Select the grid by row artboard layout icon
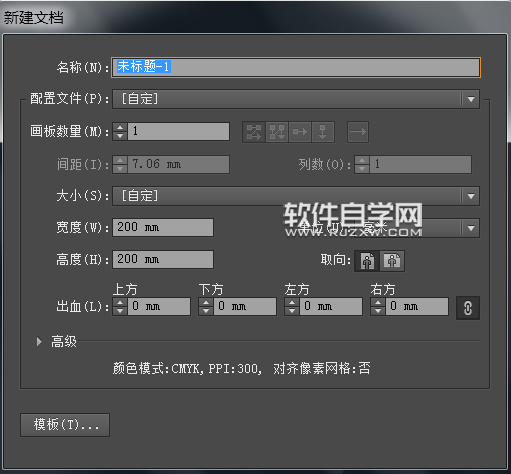 [254, 132]
